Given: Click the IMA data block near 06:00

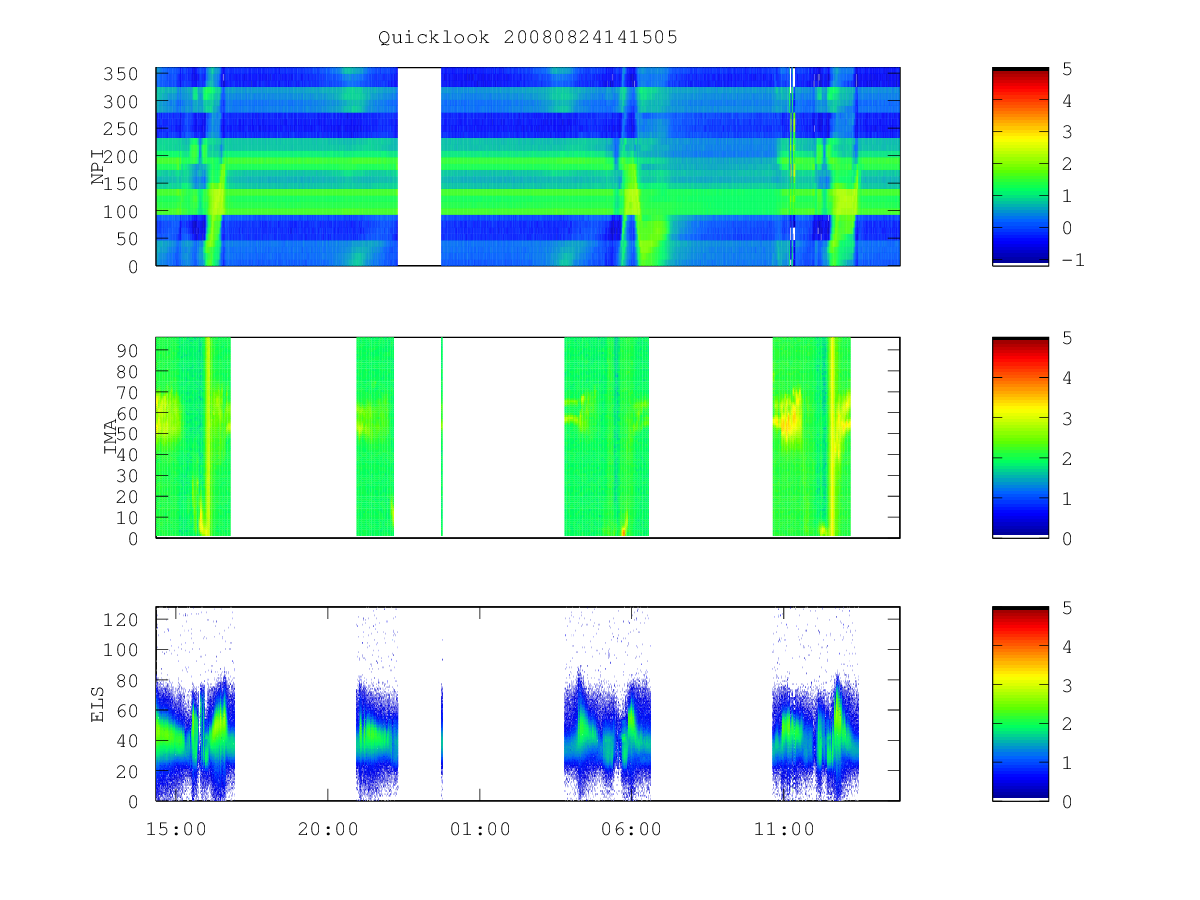Looking at the screenshot, I should (x=607, y=437).
